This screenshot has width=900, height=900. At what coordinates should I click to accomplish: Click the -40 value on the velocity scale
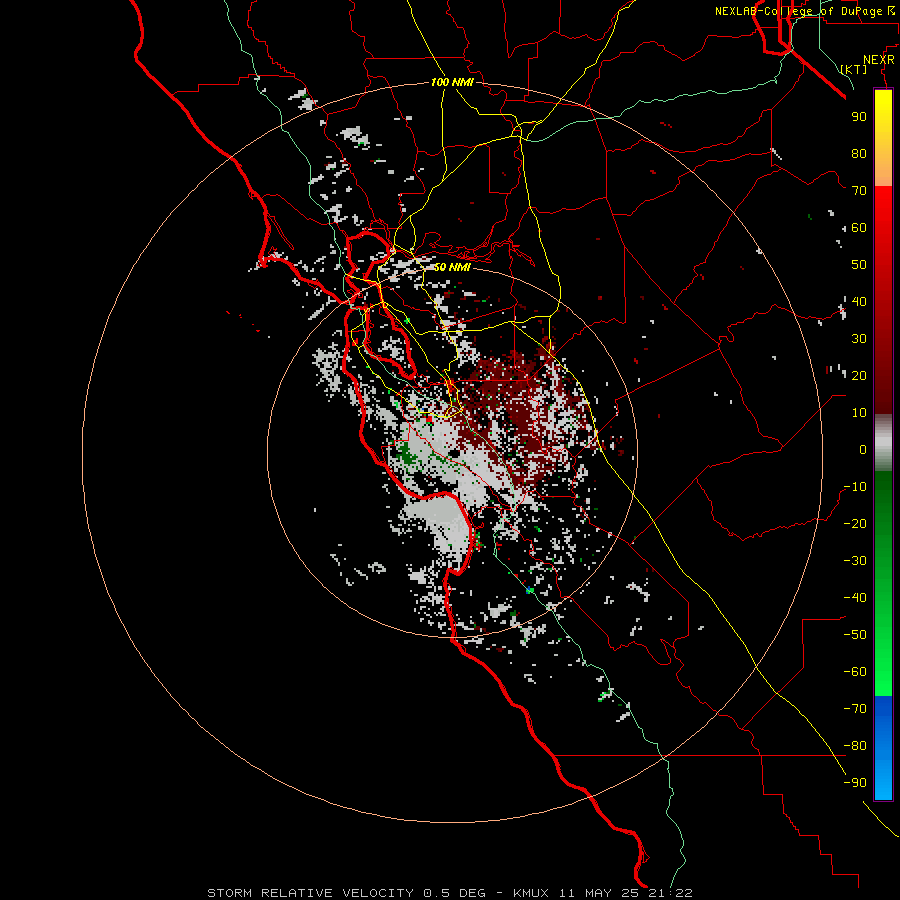855,598
